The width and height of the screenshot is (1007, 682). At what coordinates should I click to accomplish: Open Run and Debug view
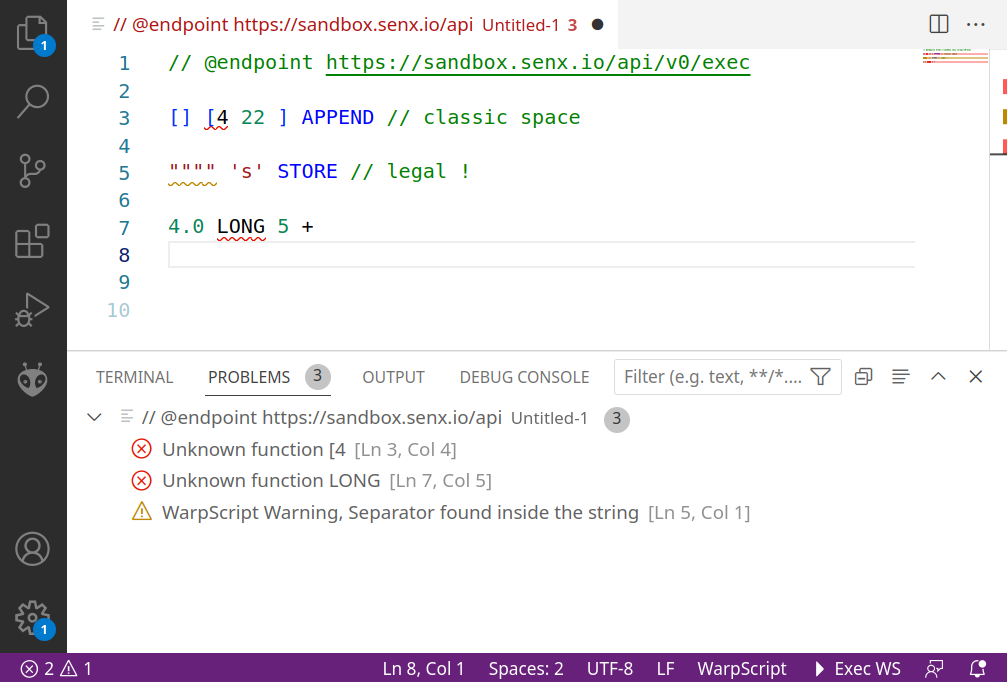(x=33, y=310)
